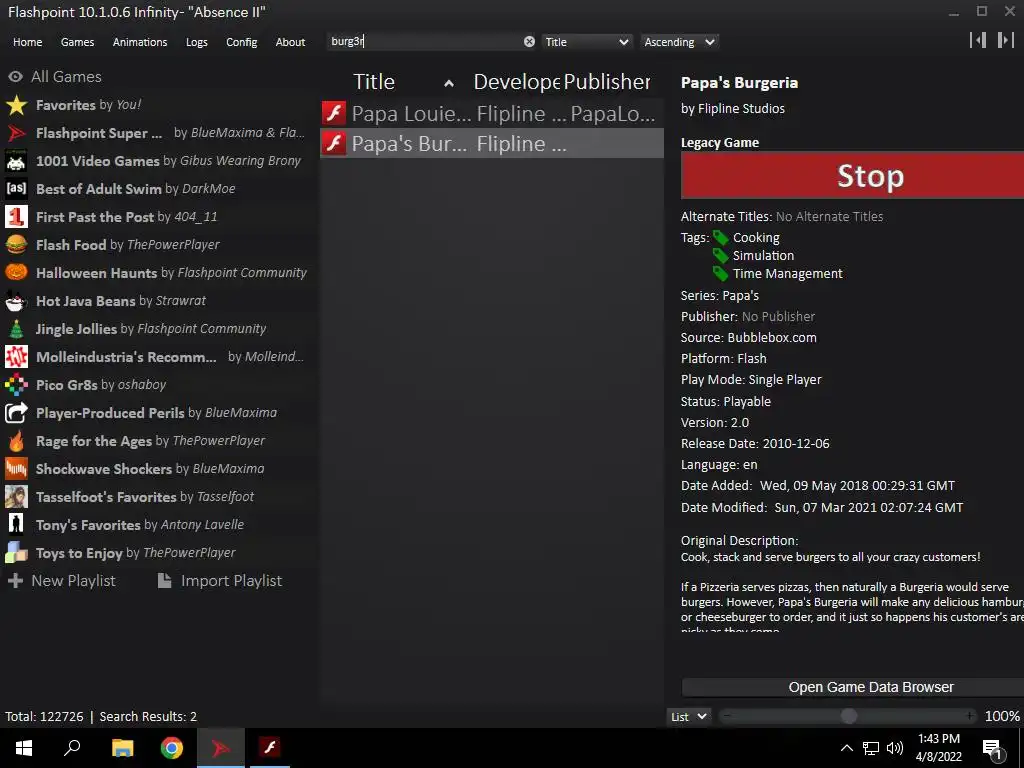Click the Flash Food burger icon
Image resolution: width=1024 pixels, height=768 pixels.
(16, 245)
